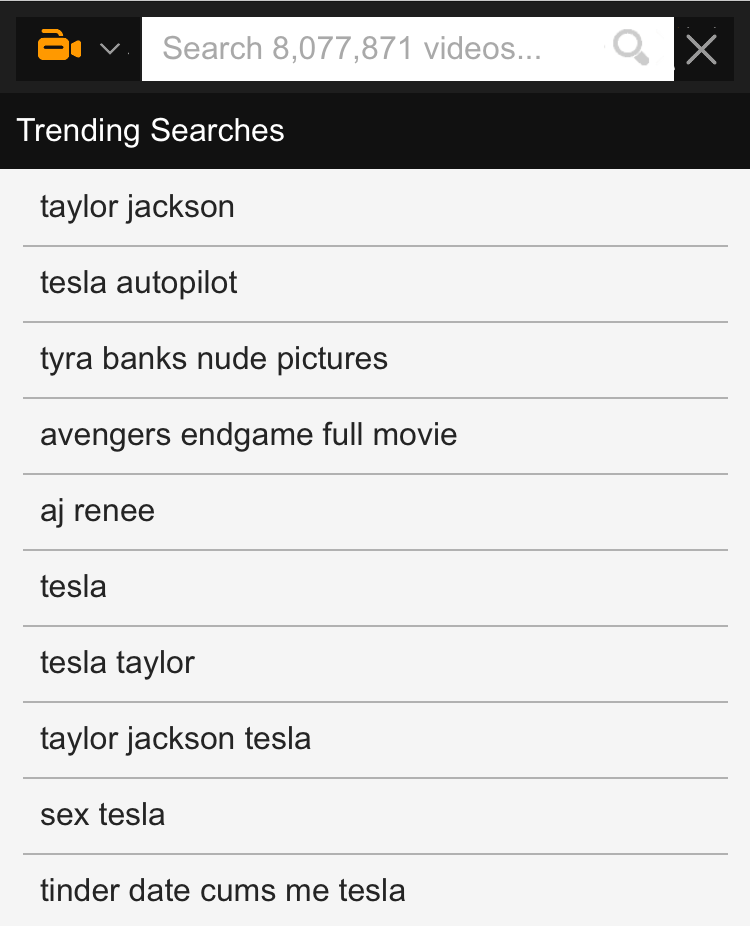Choose the "tesla autopilot" trending search
Image resolution: width=750 pixels, height=926 pixels.
pyautogui.click(x=139, y=283)
